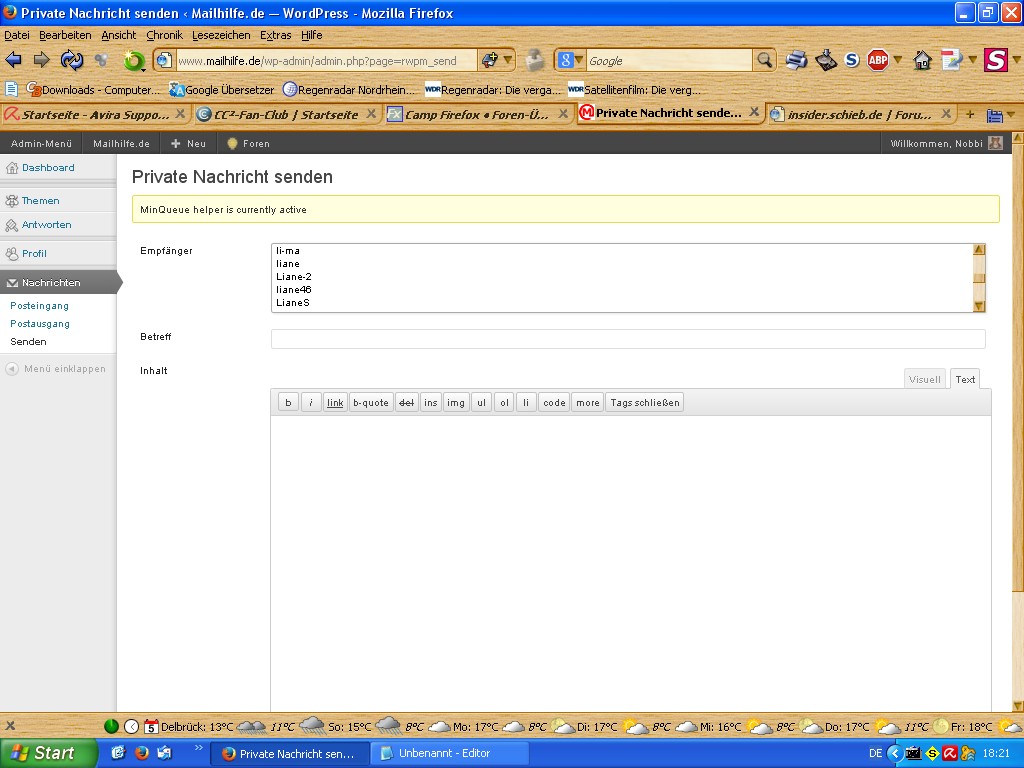1024x768 pixels.
Task: Go back with the browser back arrow
Action: [x=13, y=61]
